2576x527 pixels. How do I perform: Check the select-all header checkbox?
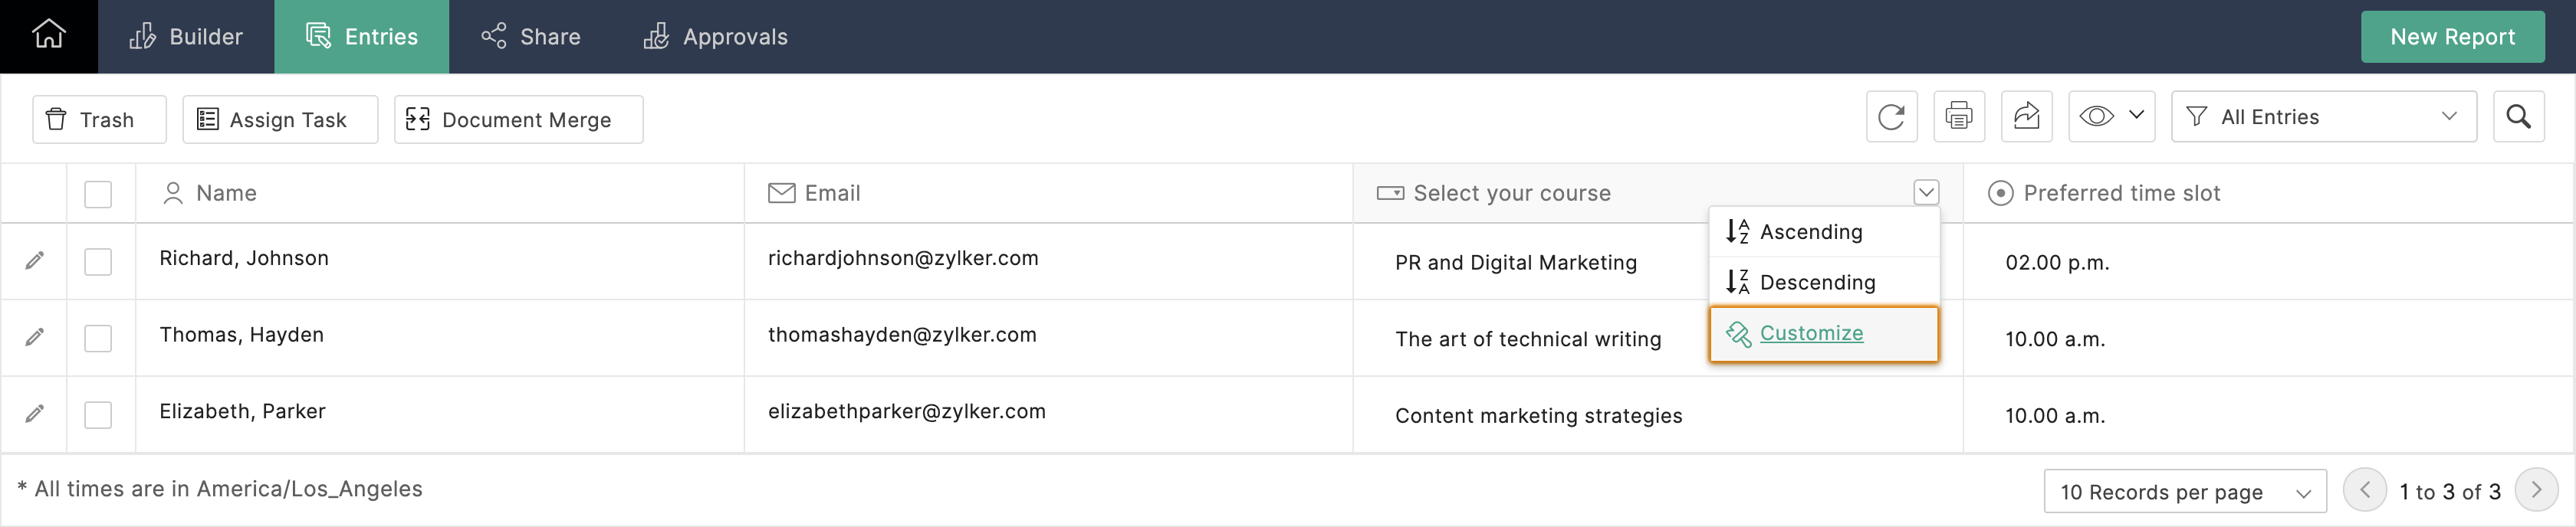(98, 194)
